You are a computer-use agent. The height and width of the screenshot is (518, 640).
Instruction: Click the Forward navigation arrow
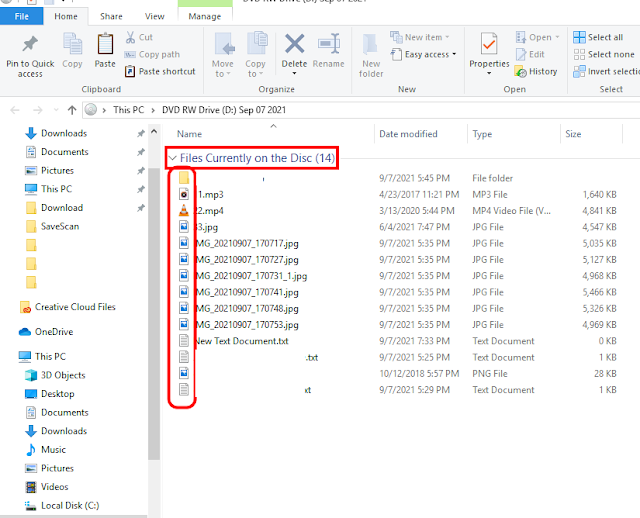point(38,110)
